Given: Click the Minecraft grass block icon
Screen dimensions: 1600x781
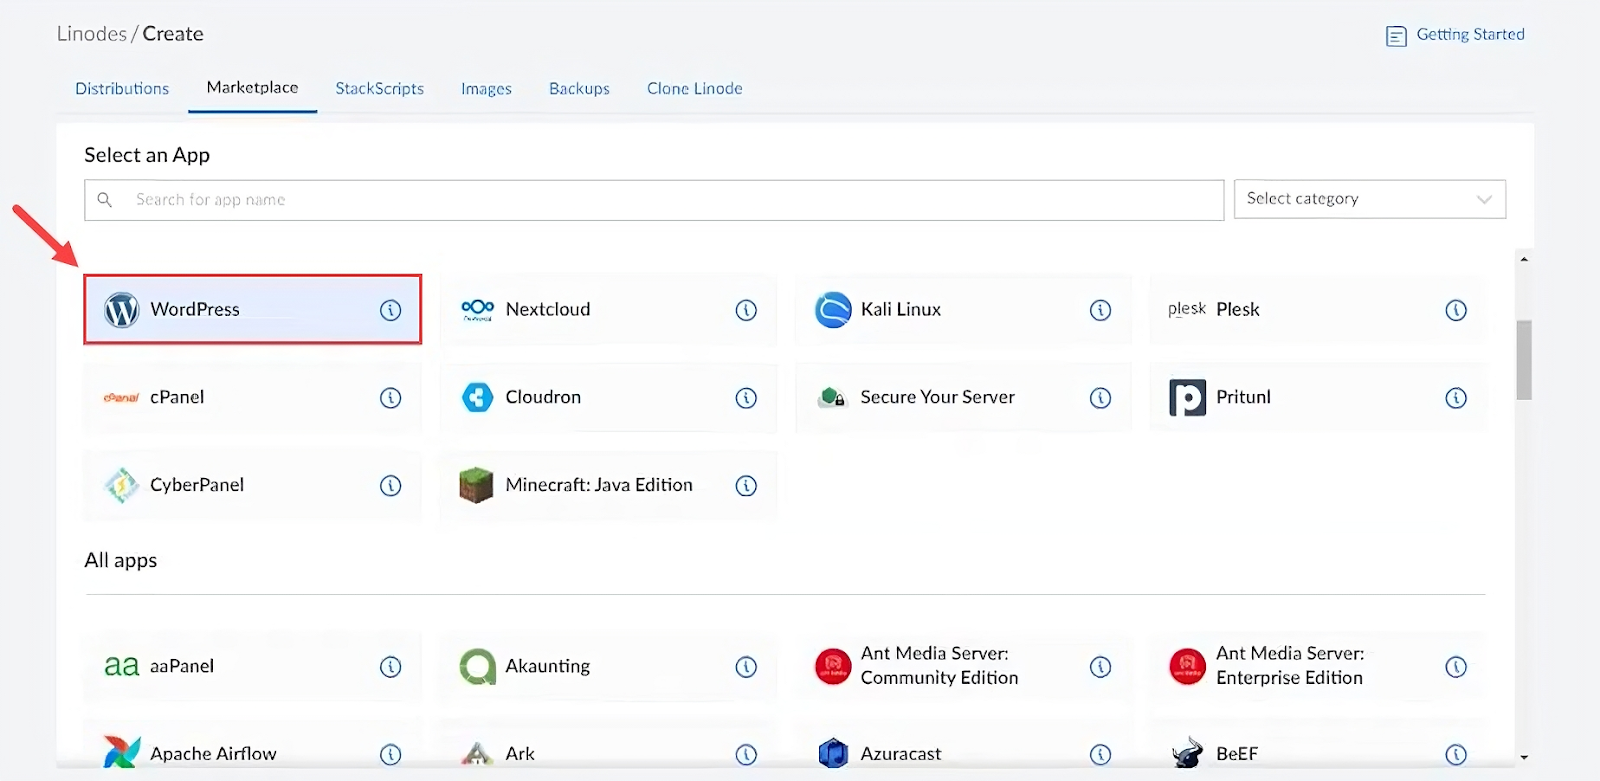Looking at the screenshot, I should (x=477, y=485).
